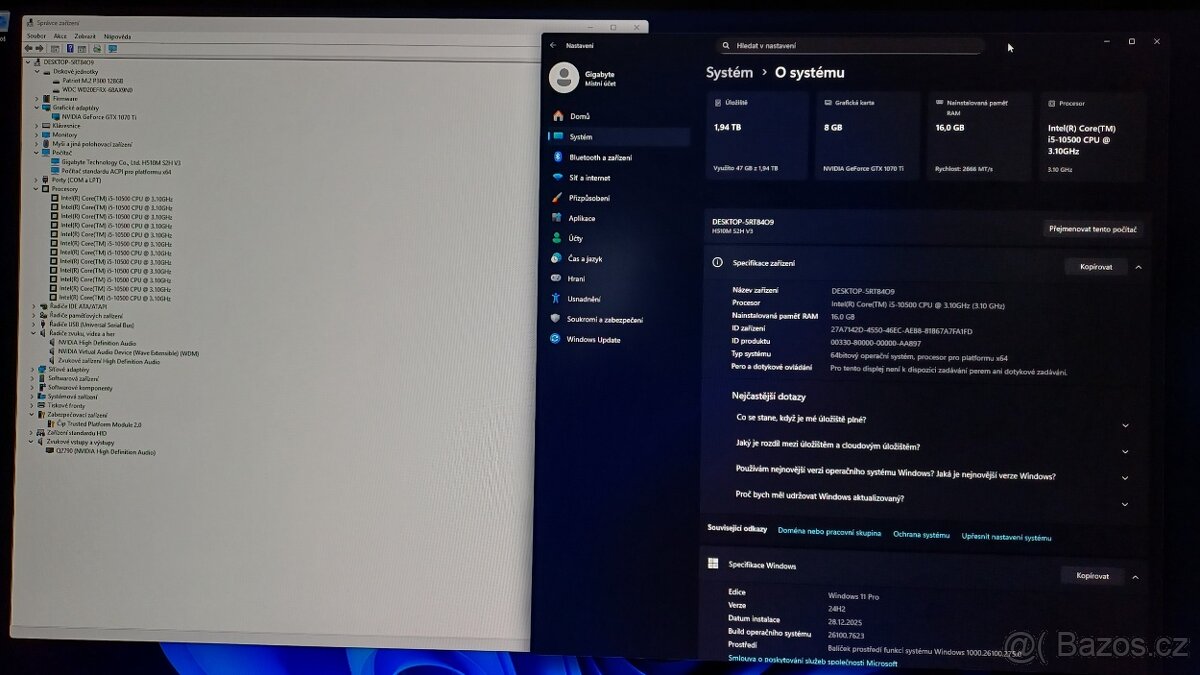Click the Bluetooth a zařízení sidebar icon
The width and height of the screenshot is (1200, 675).
[x=556, y=157]
